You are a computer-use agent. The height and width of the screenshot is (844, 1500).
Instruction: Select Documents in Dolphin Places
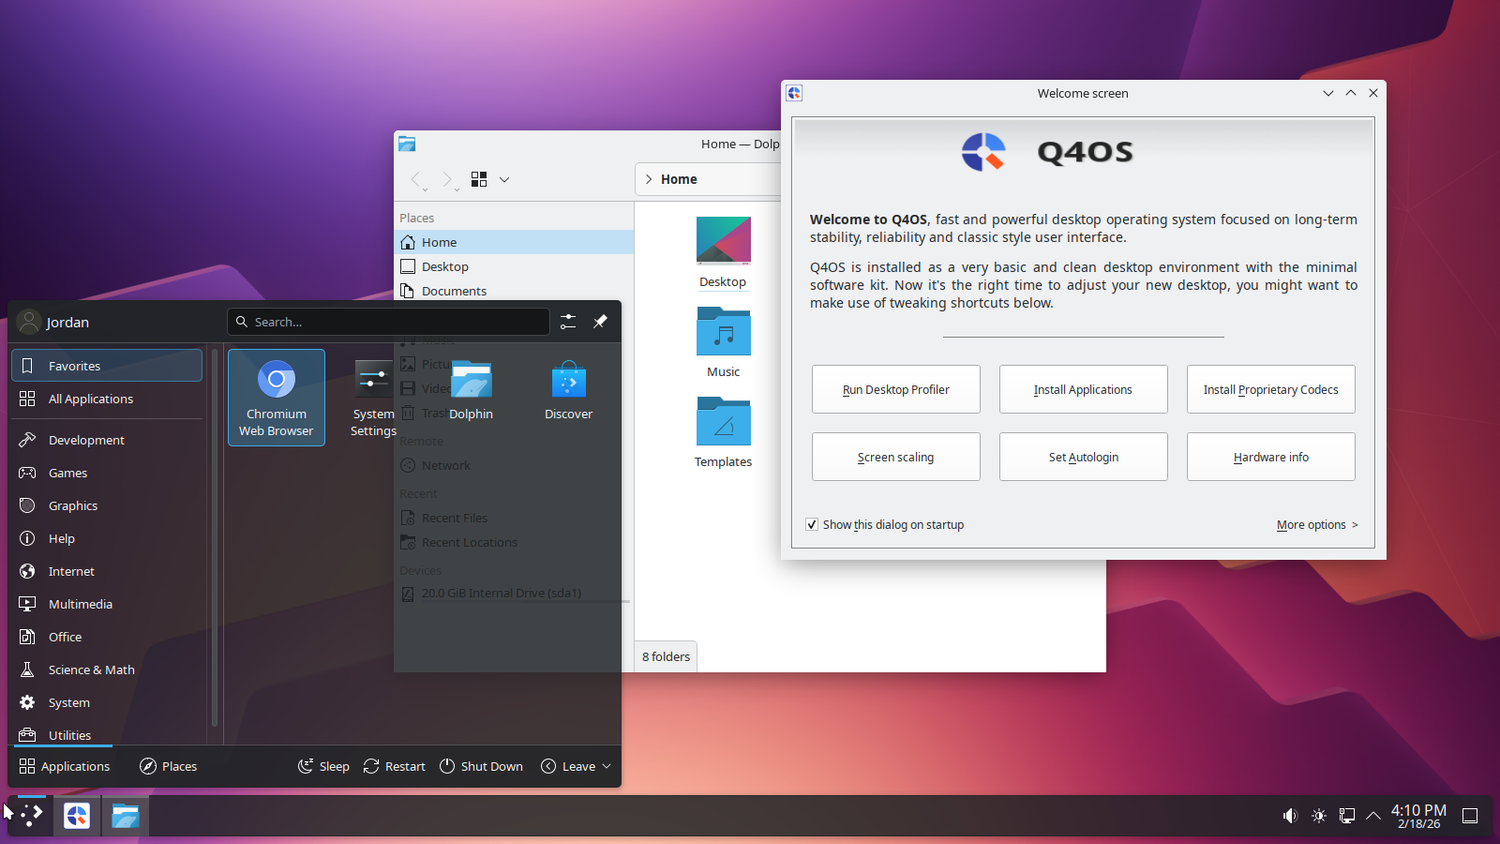tap(514, 291)
